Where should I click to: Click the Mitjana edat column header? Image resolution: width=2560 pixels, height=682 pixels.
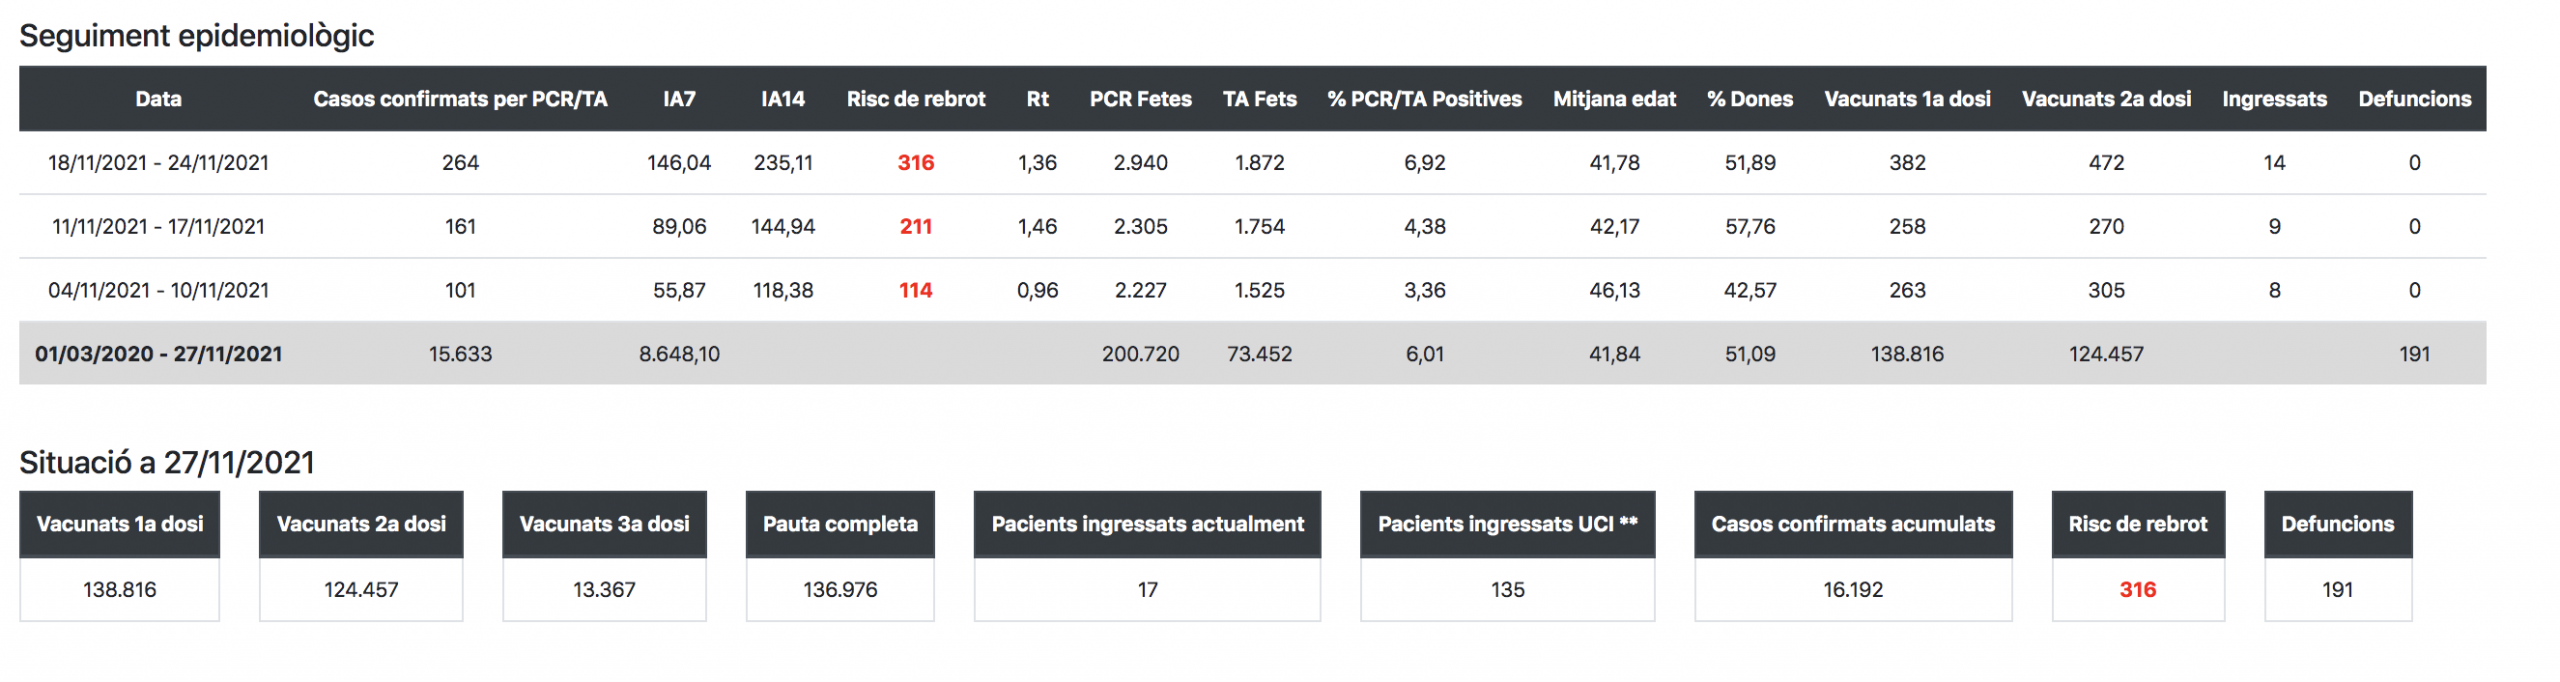[1614, 99]
